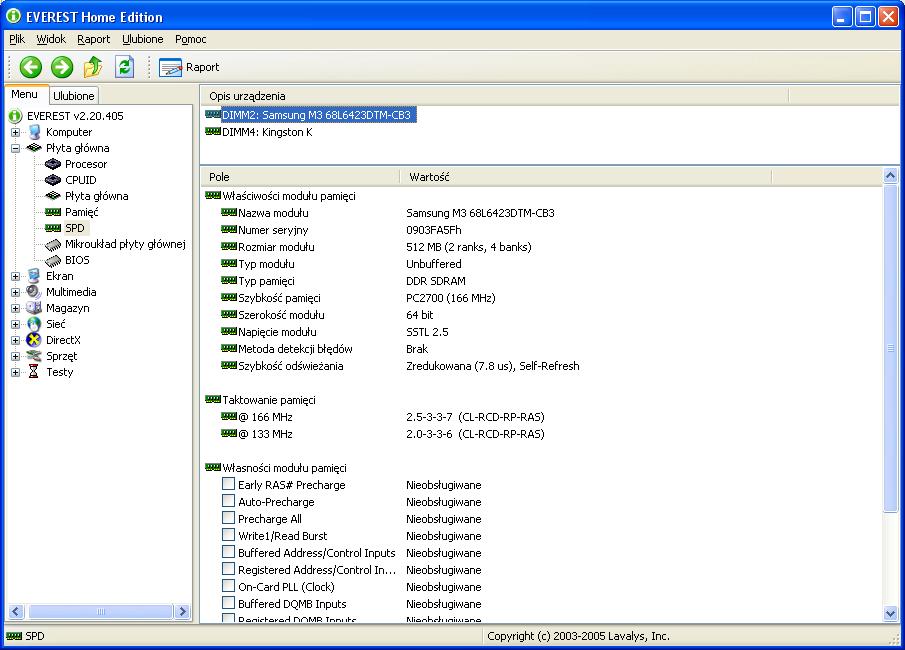Viewport: 905px width, 650px height.
Task: Click the green Forward arrow toolbar icon
Action: coord(62,67)
